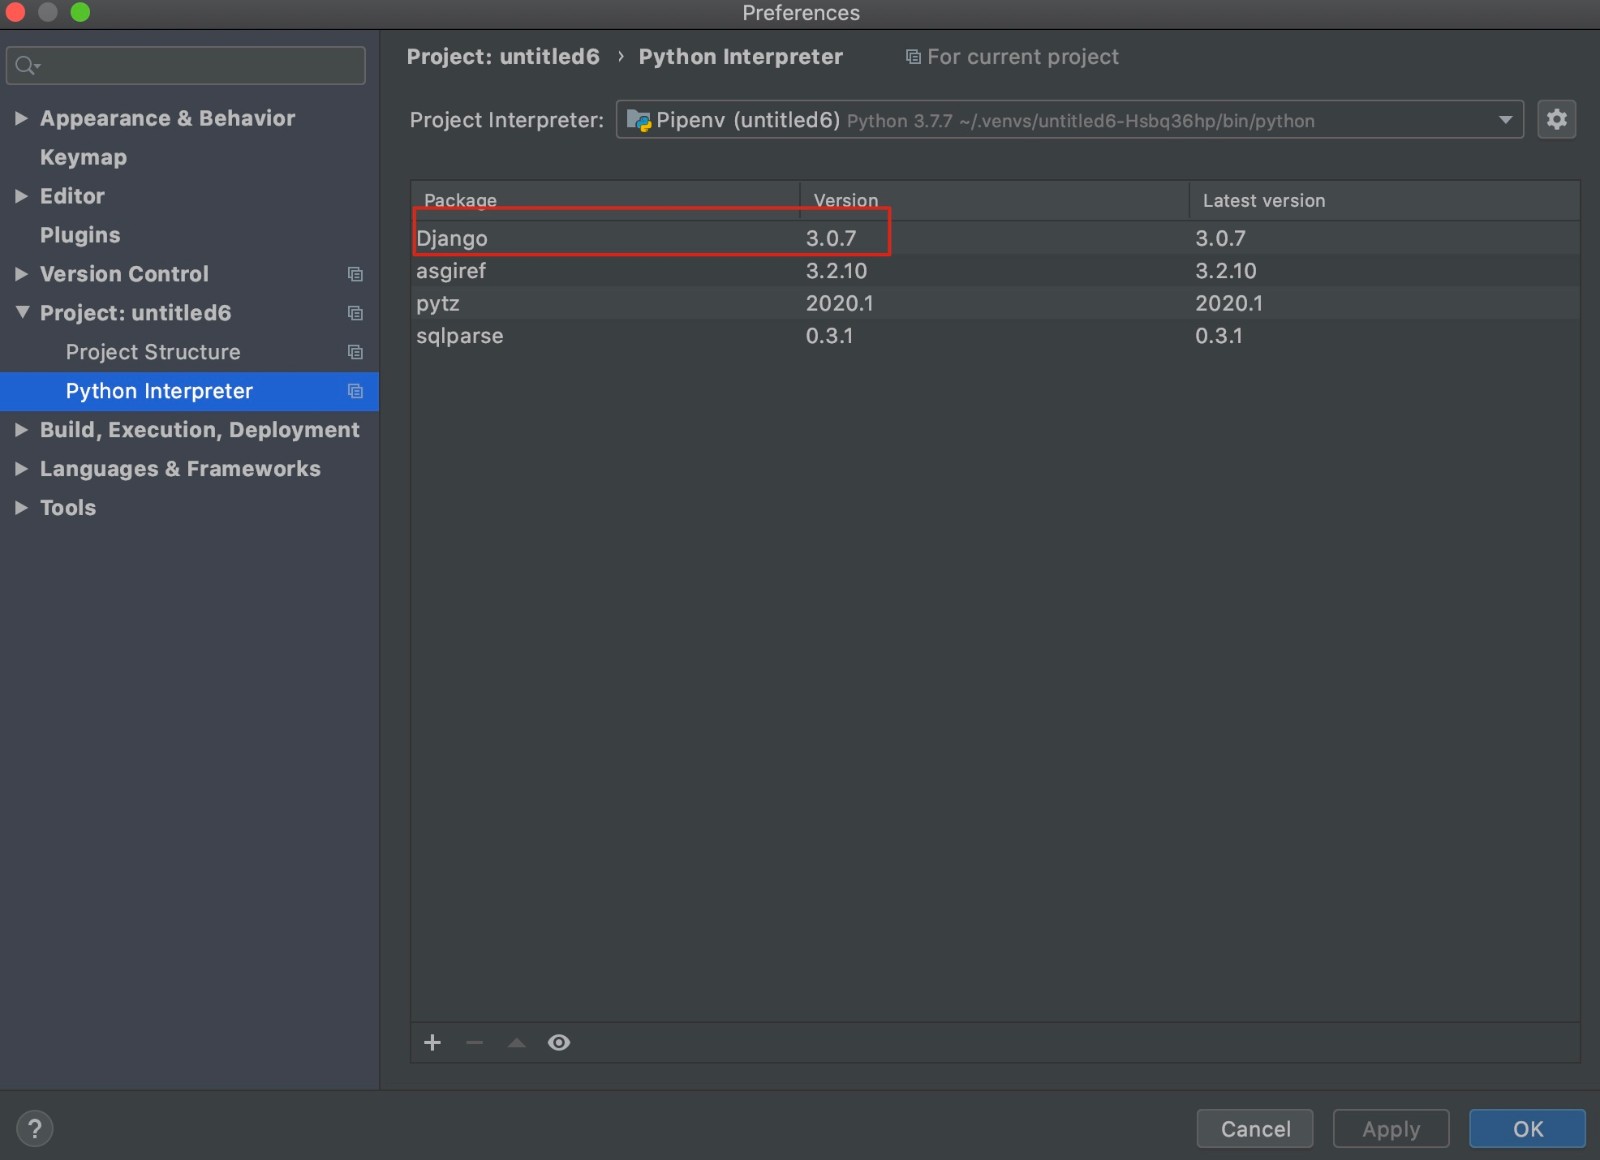Click the minus icon to uninstall package

point(474,1043)
